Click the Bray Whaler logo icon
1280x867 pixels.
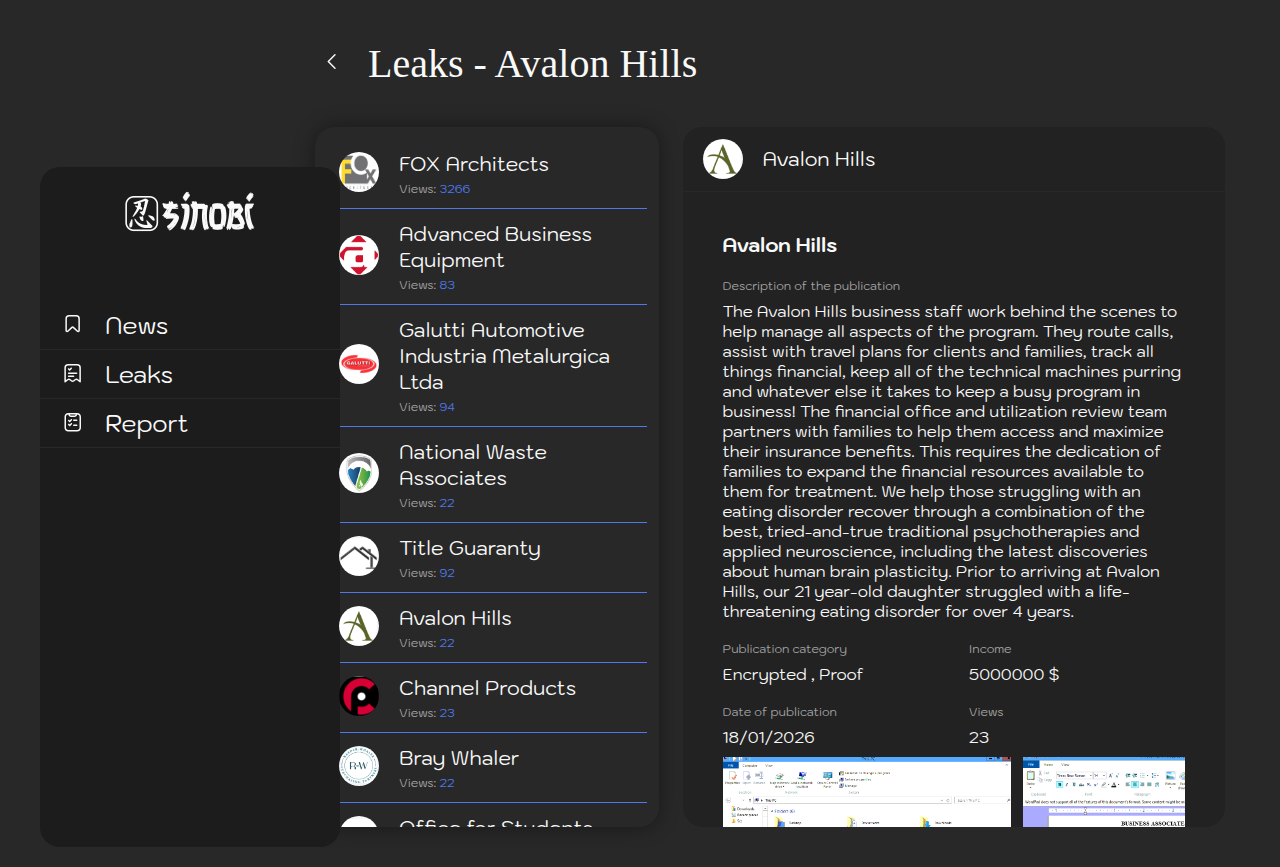click(359, 766)
